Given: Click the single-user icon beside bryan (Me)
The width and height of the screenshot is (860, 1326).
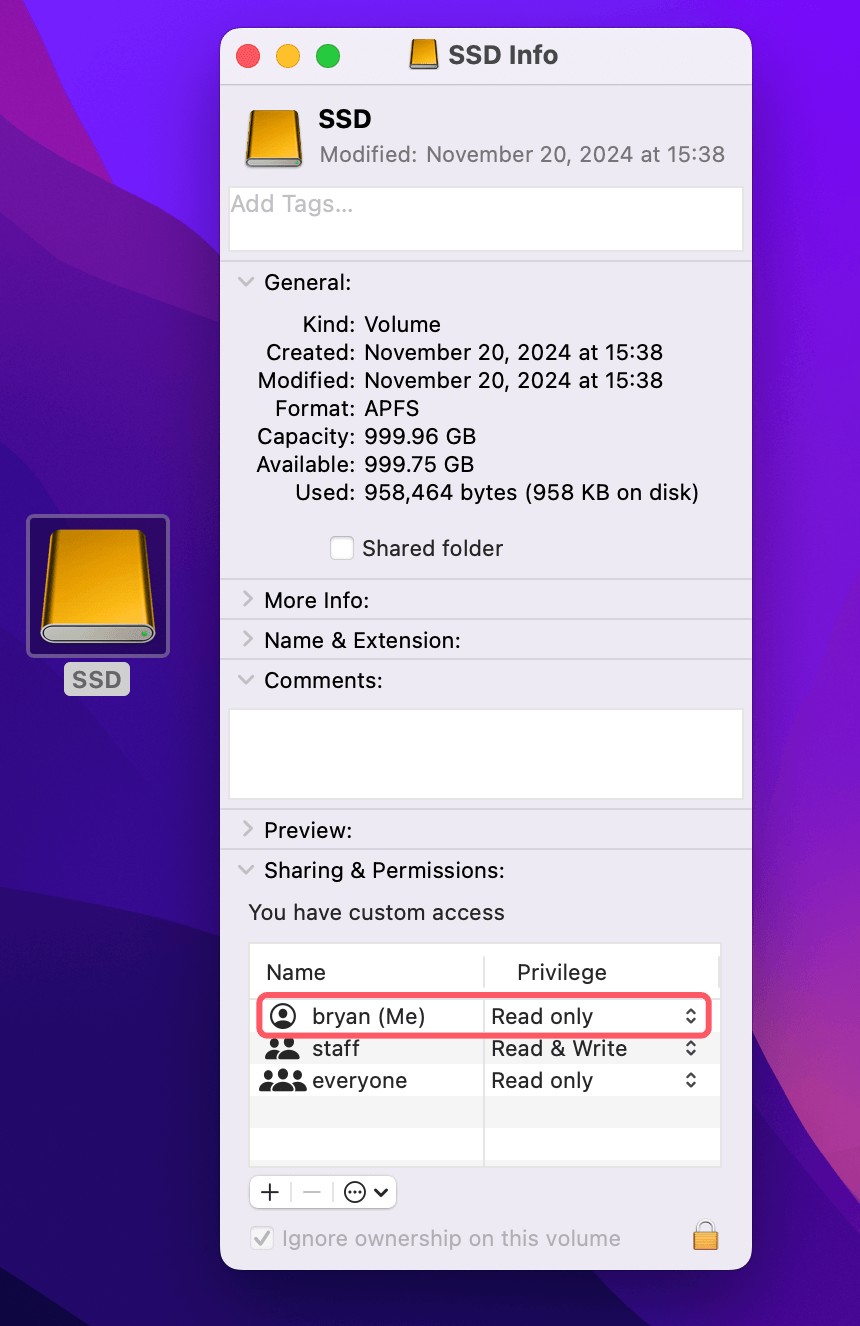Looking at the screenshot, I should pyautogui.click(x=284, y=1016).
